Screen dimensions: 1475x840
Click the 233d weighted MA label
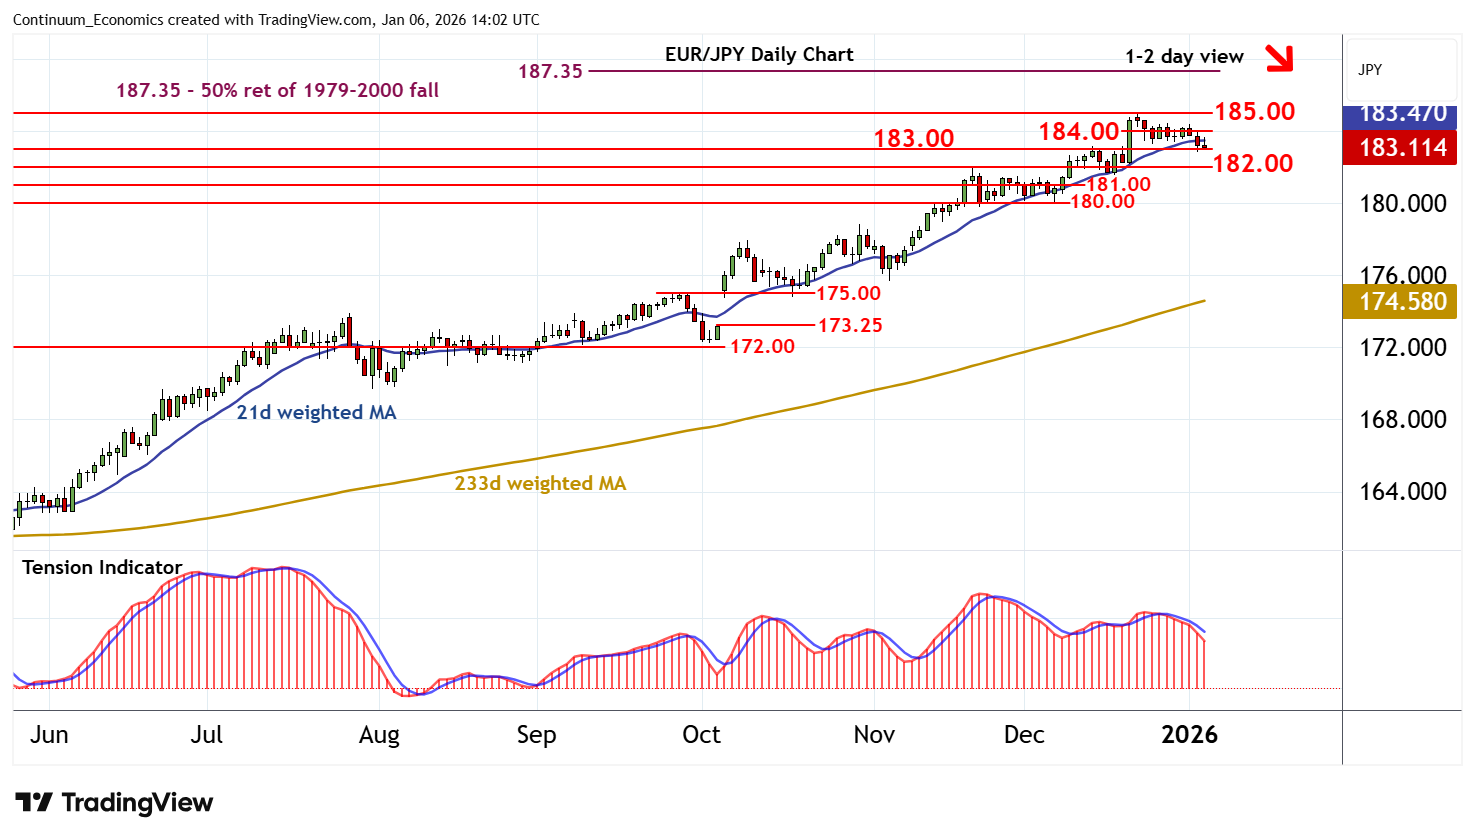click(x=540, y=483)
